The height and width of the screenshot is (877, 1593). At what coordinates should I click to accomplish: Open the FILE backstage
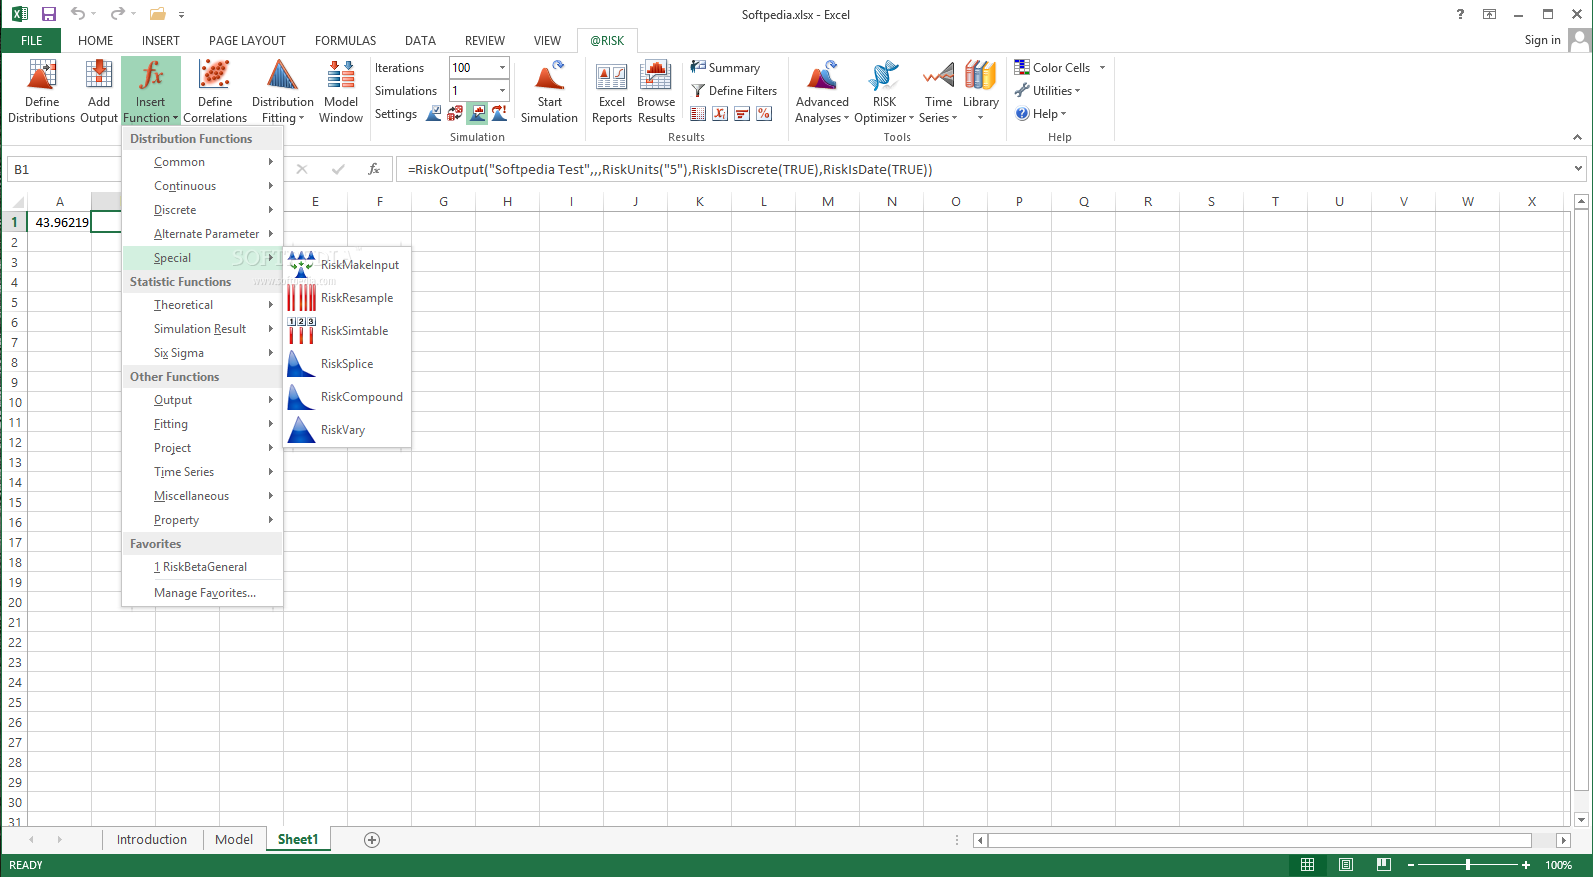click(31, 41)
